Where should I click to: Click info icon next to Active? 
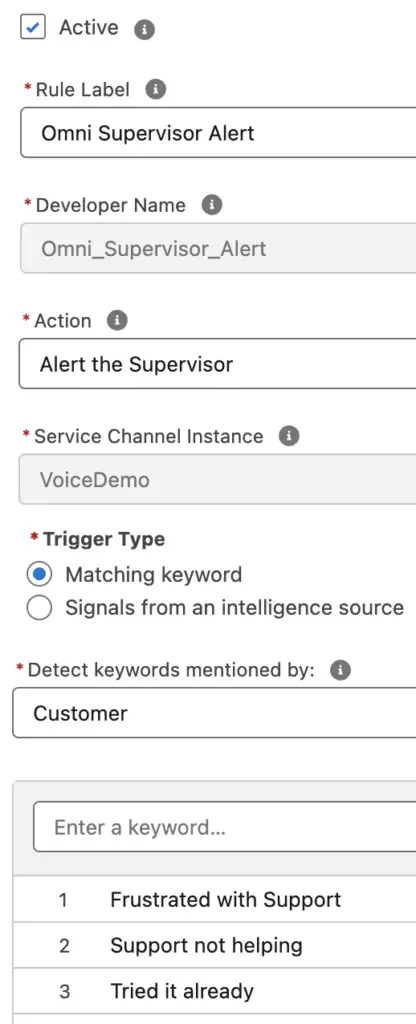pyautogui.click(x=144, y=29)
